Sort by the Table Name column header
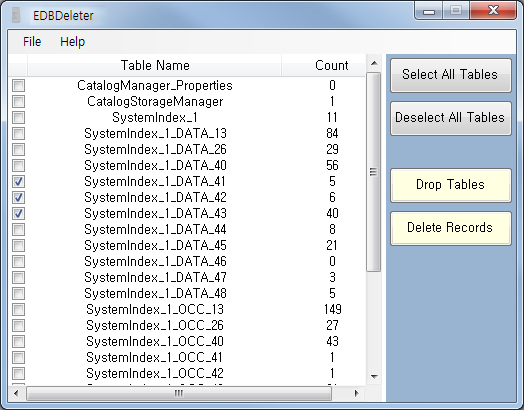This screenshot has width=524, height=410. 155,65
